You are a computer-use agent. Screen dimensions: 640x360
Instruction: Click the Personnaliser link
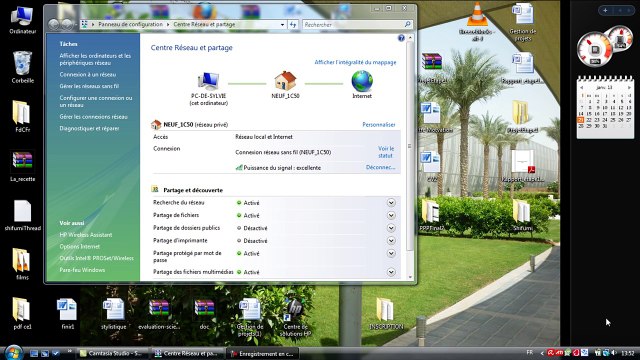point(379,124)
